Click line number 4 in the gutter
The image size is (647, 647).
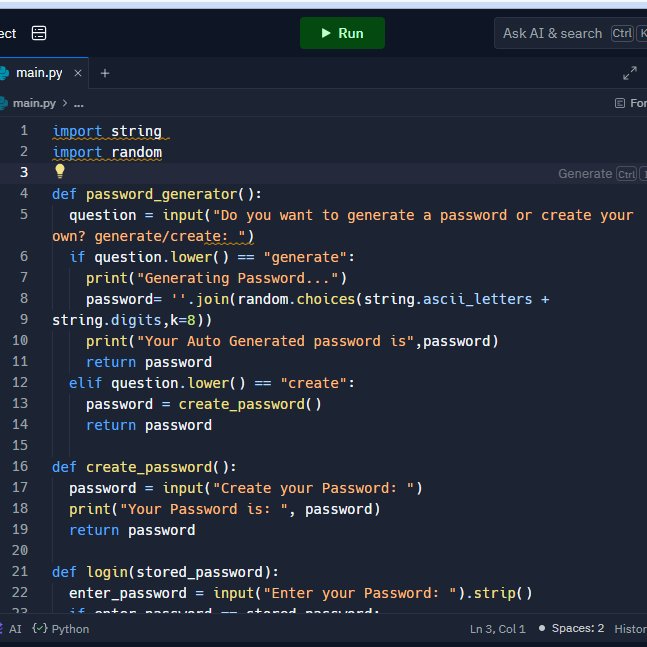24,193
